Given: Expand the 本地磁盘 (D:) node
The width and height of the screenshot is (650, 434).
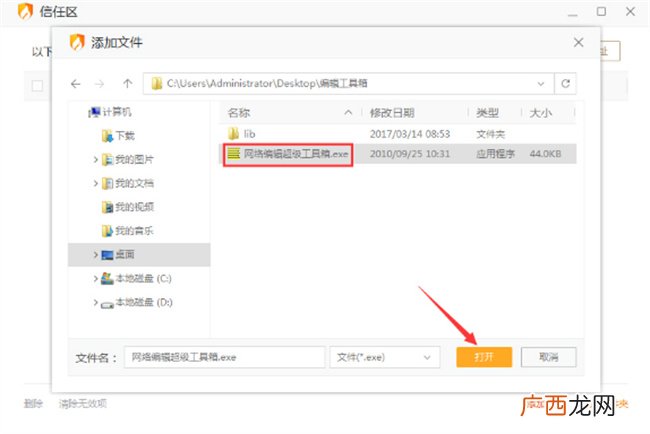Looking at the screenshot, I should pyautogui.click(x=95, y=302).
